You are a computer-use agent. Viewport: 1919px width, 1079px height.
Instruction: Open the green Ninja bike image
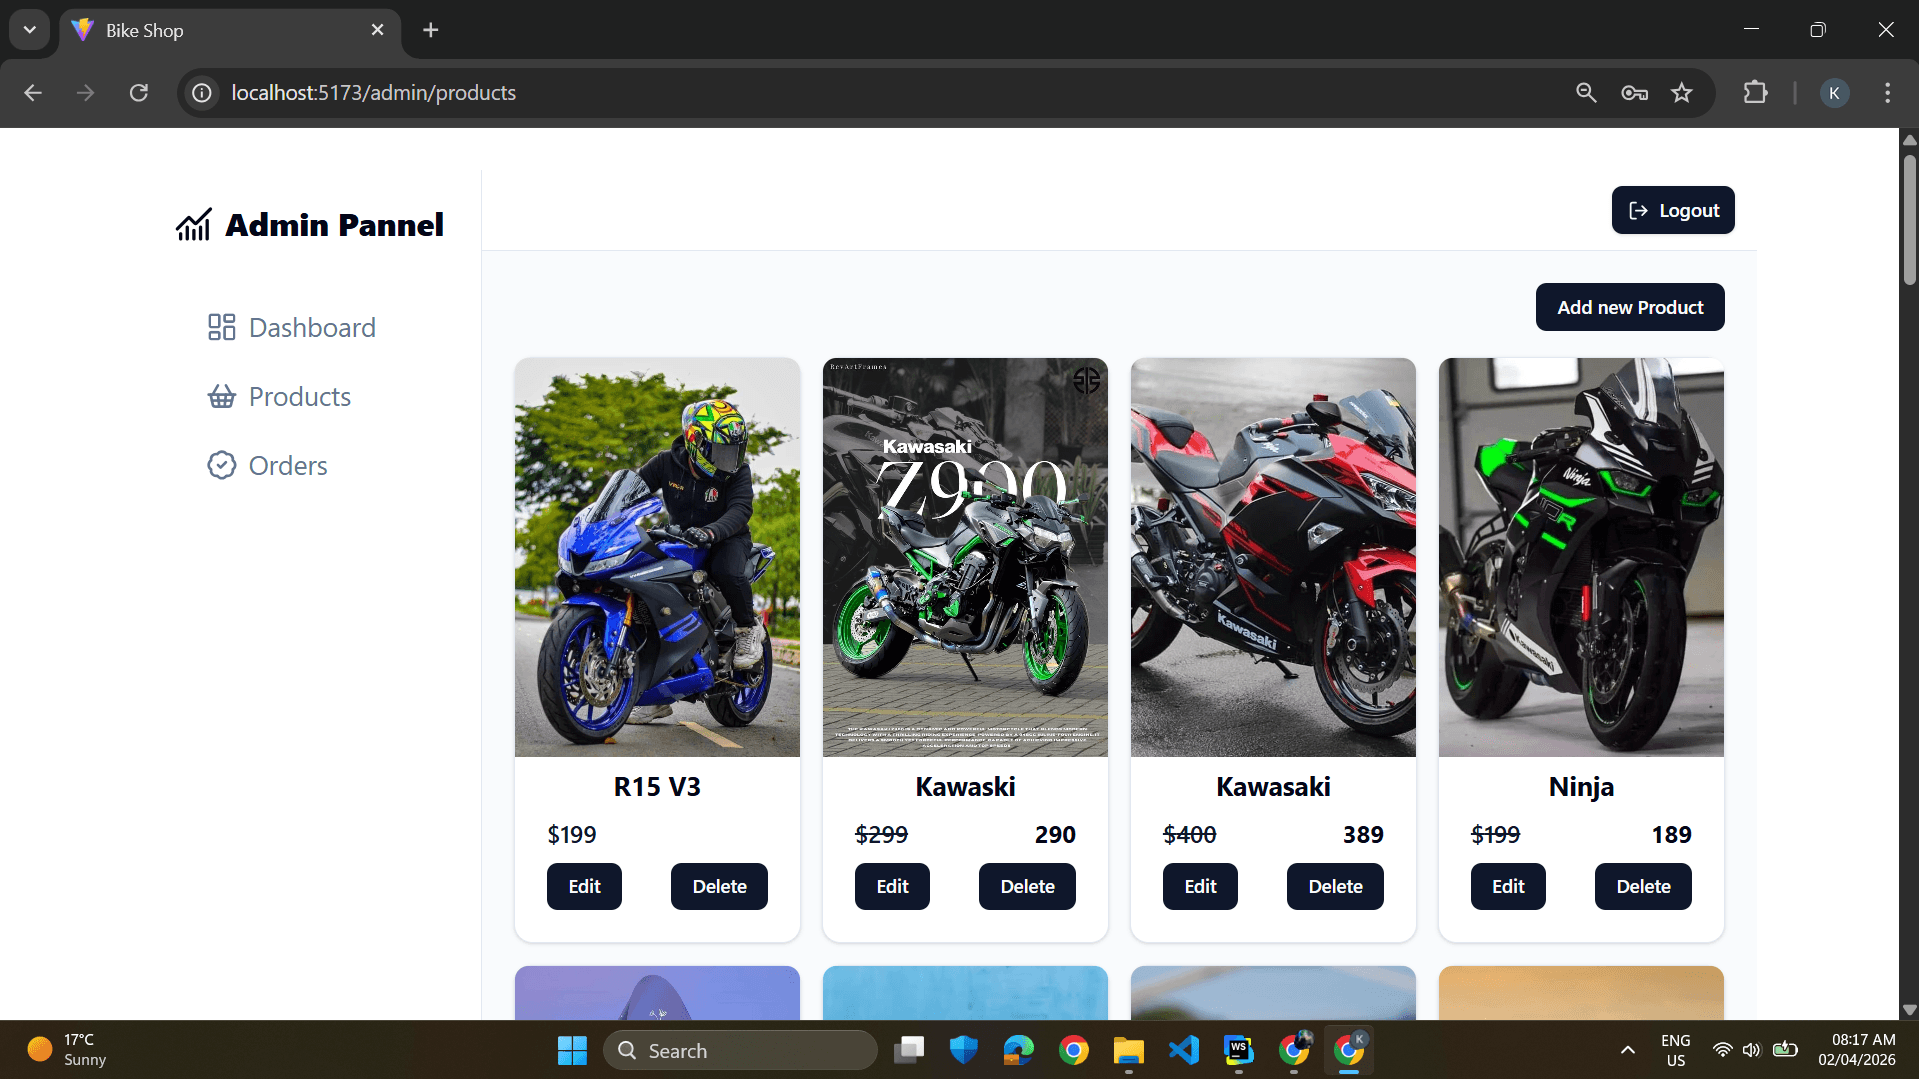tap(1581, 557)
